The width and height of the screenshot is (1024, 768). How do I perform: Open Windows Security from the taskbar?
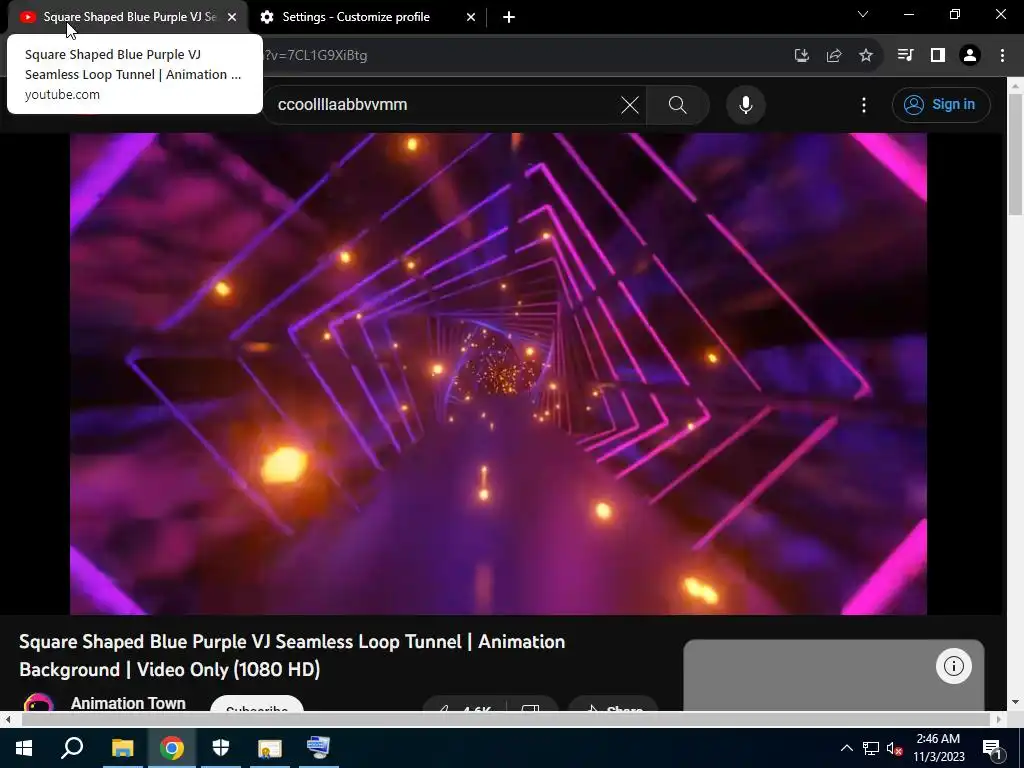221,748
